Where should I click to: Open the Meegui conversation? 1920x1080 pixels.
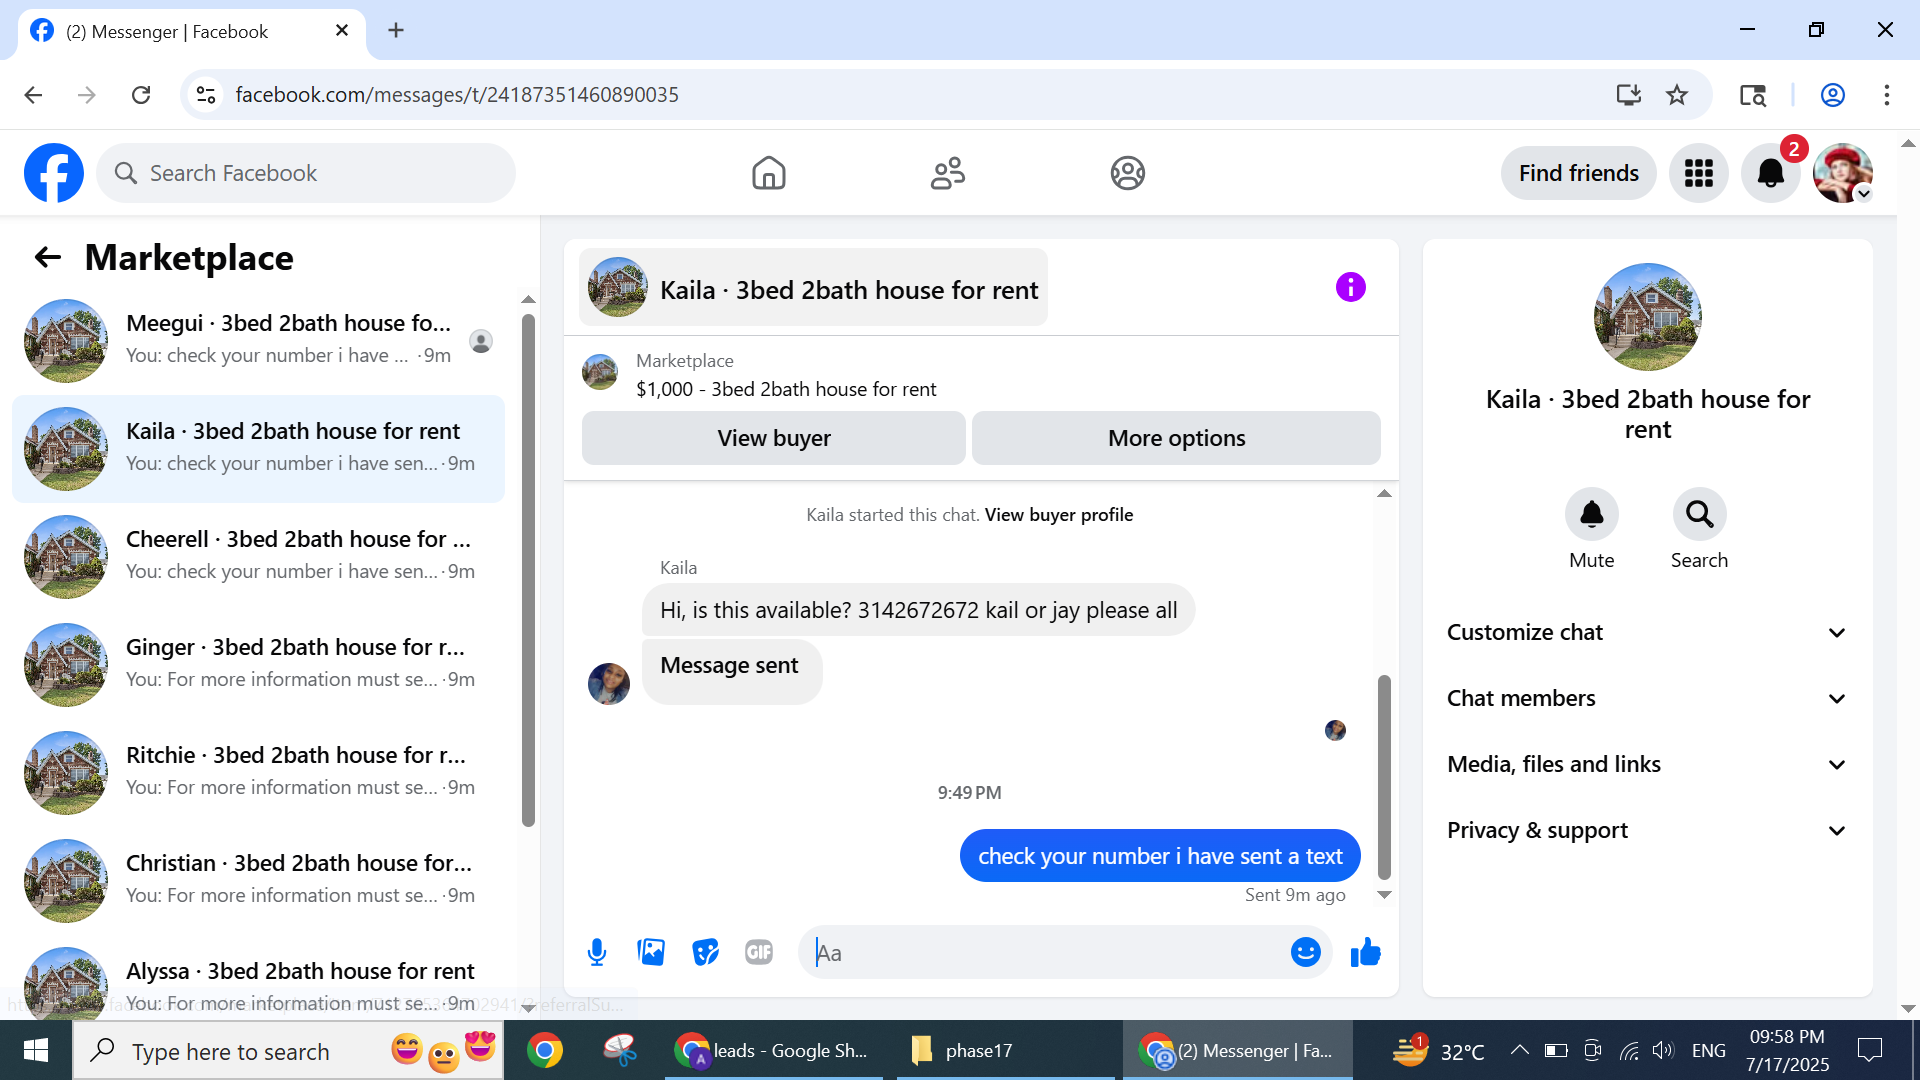coord(258,340)
